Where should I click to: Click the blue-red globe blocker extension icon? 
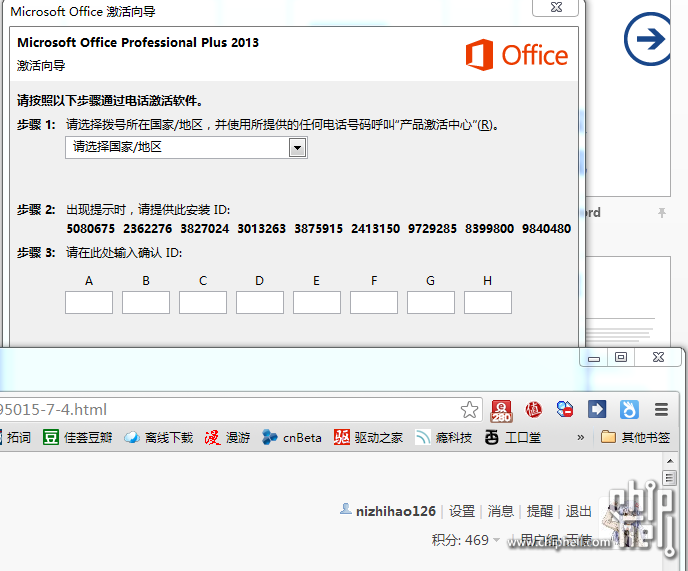pyautogui.click(x=565, y=409)
